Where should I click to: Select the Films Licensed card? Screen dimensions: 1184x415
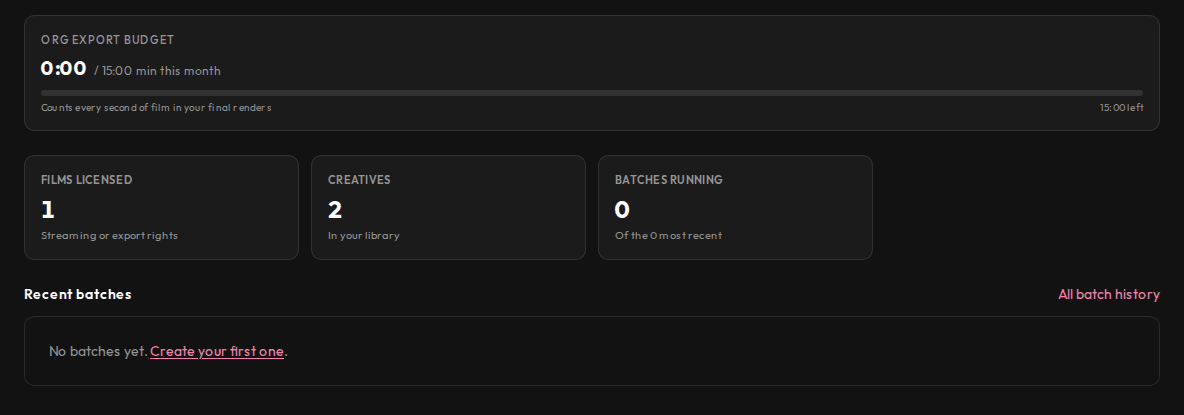(162, 208)
